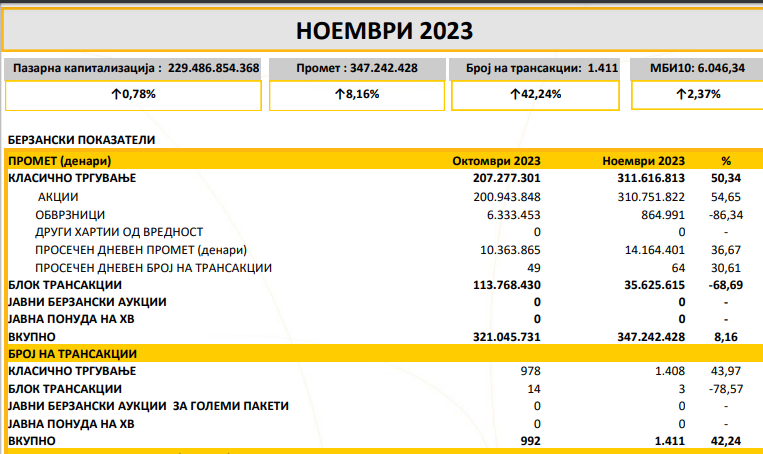The image size is (763, 454).
Task: Select the ОБВРЗНИЦИ row label
Action: point(69,214)
